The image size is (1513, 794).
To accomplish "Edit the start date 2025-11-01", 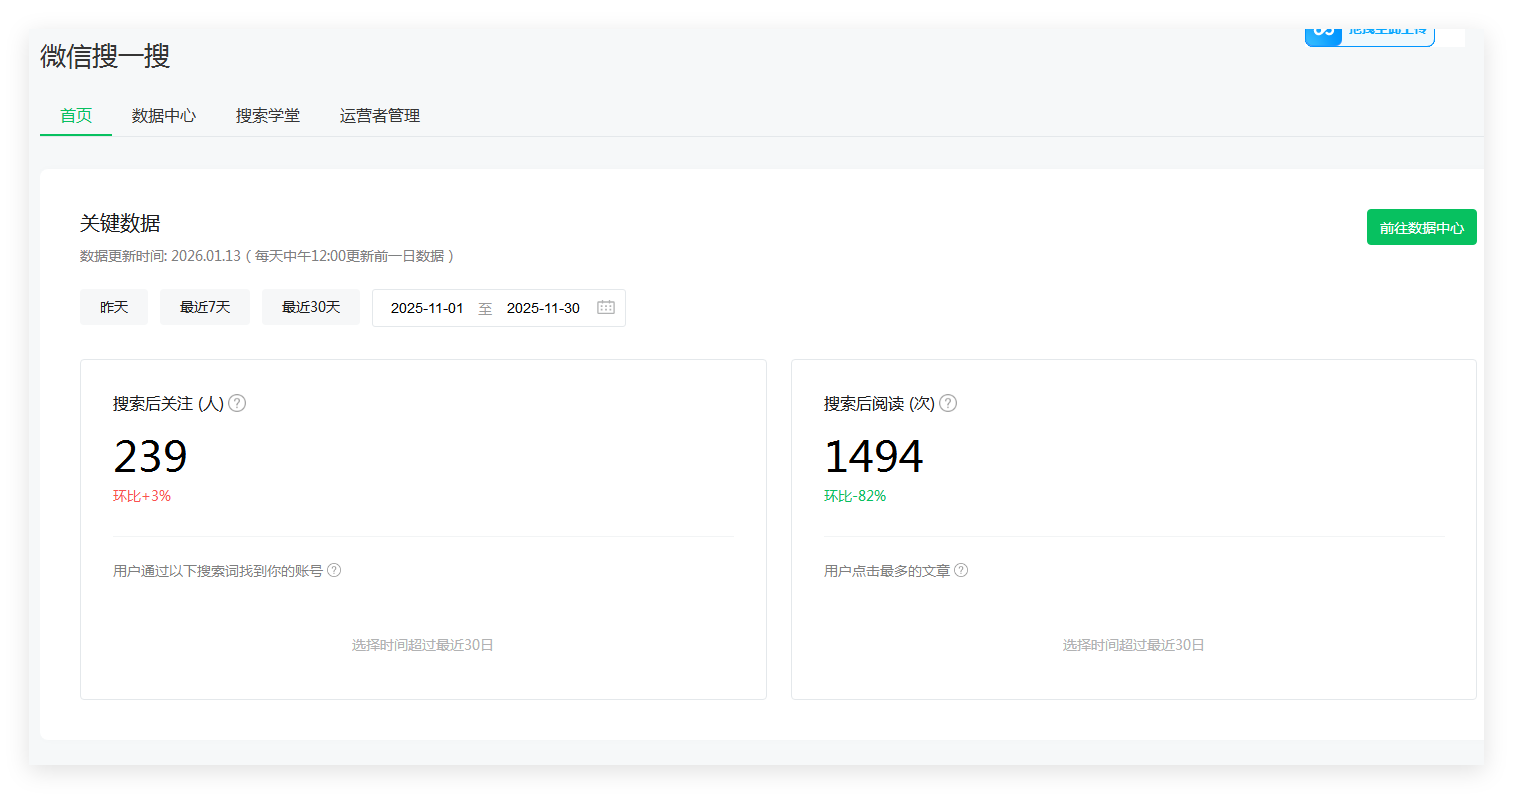I will pos(427,308).
